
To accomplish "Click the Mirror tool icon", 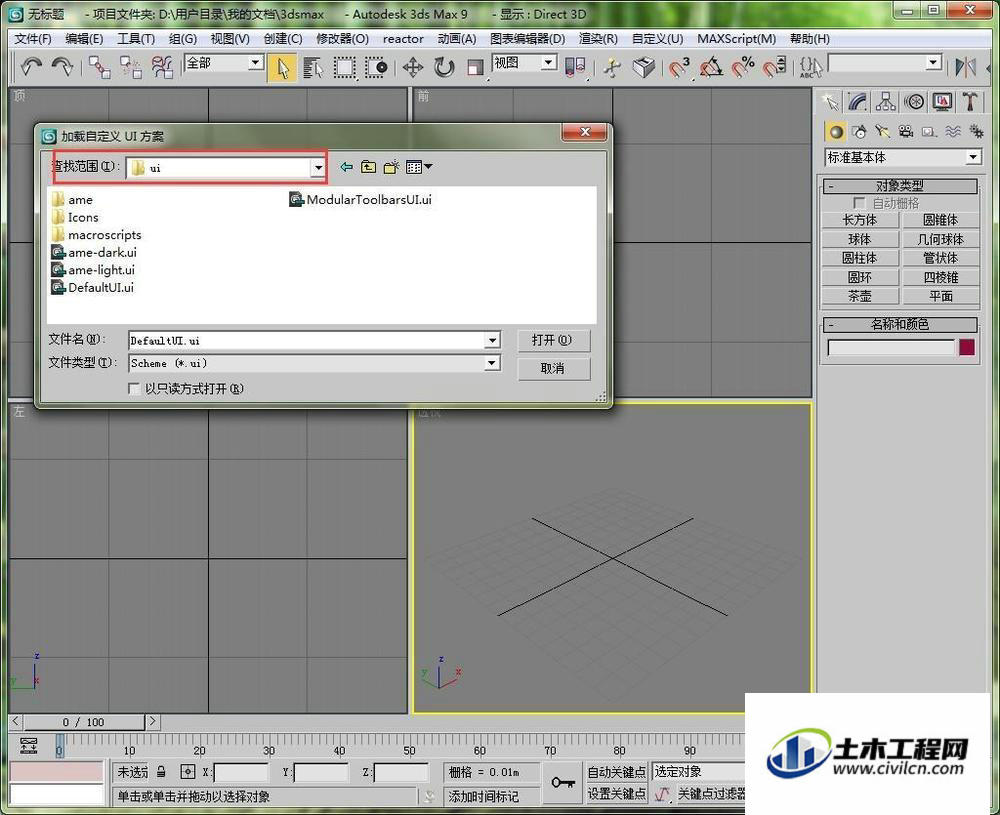I will point(966,67).
